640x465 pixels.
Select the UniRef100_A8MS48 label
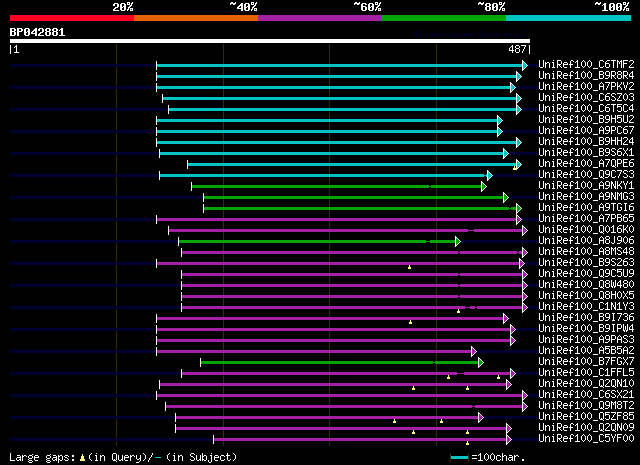tap(586, 251)
